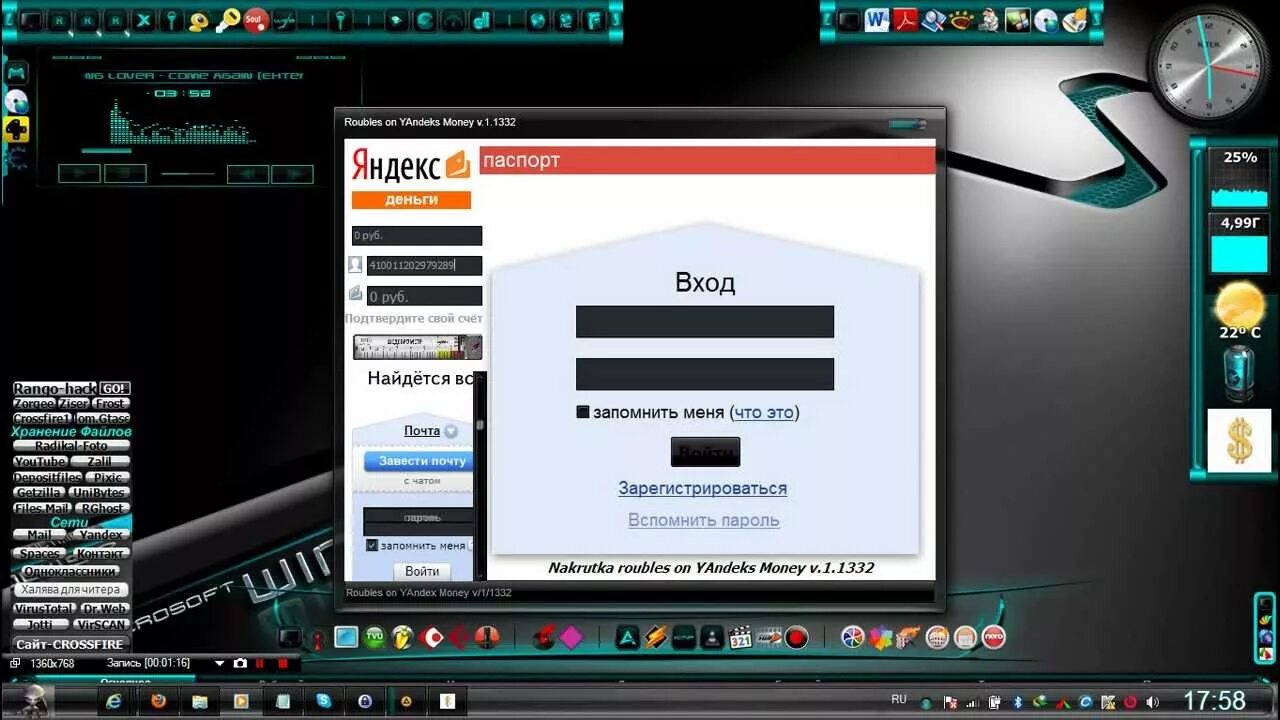Open Microsoft Word from the top-right dock

877,20
